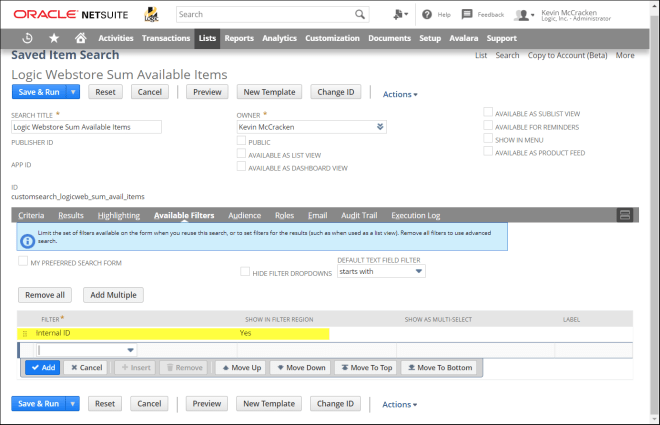
Task: Toggle Hide Filter Dropdowns checkbox
Action: click(245, 271)
